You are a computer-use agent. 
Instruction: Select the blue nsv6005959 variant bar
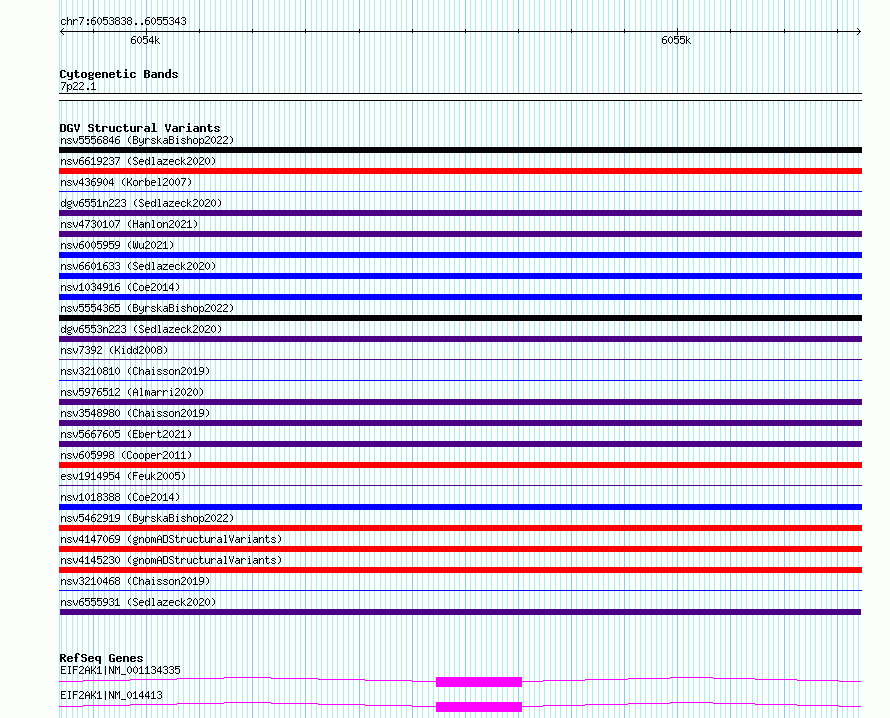coord(460,255)
